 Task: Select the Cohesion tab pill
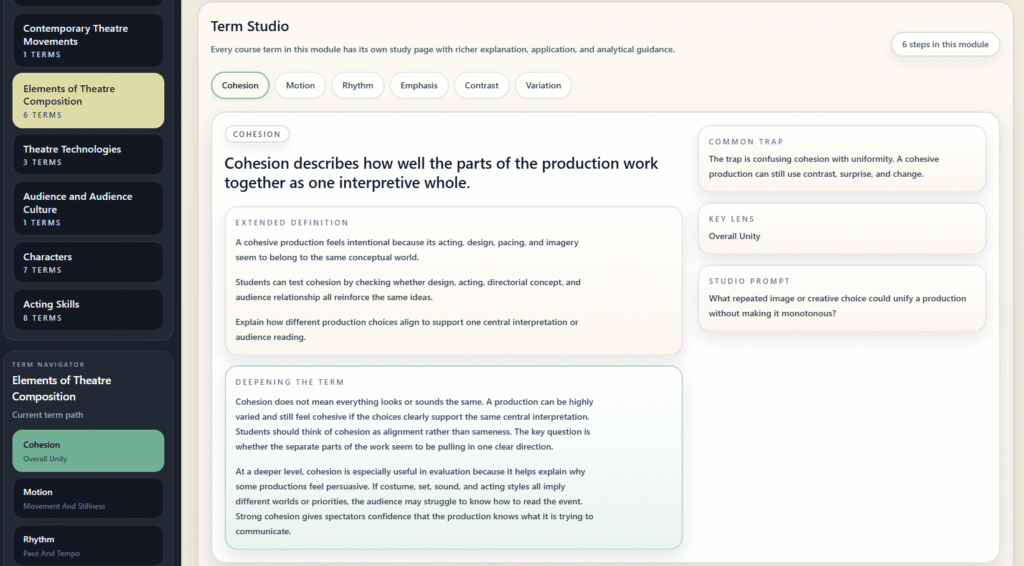(x=240, y=86)
